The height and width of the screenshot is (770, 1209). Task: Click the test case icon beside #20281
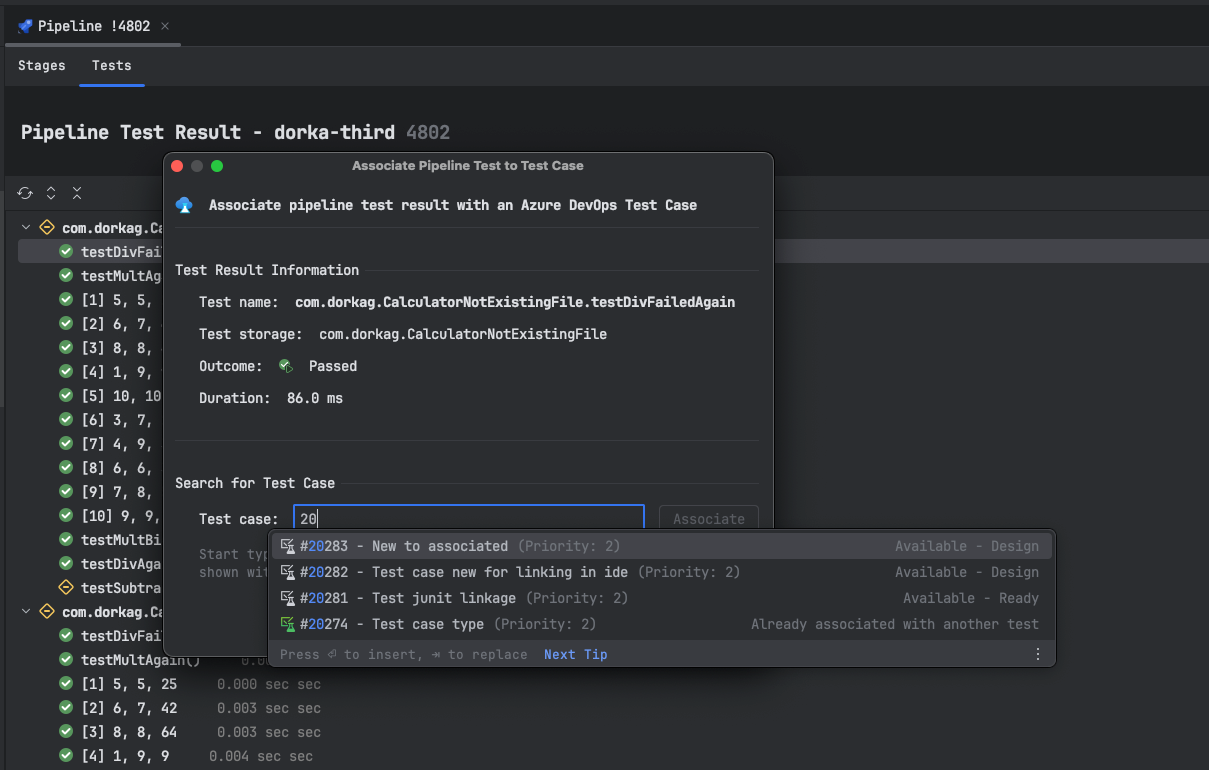288,598
